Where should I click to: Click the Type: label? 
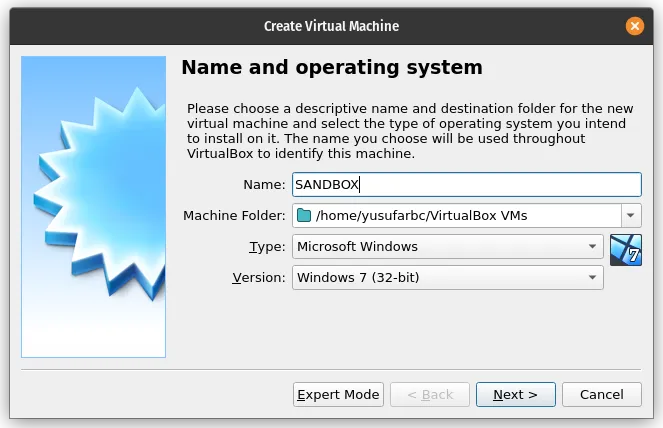(x=267, y=247)
